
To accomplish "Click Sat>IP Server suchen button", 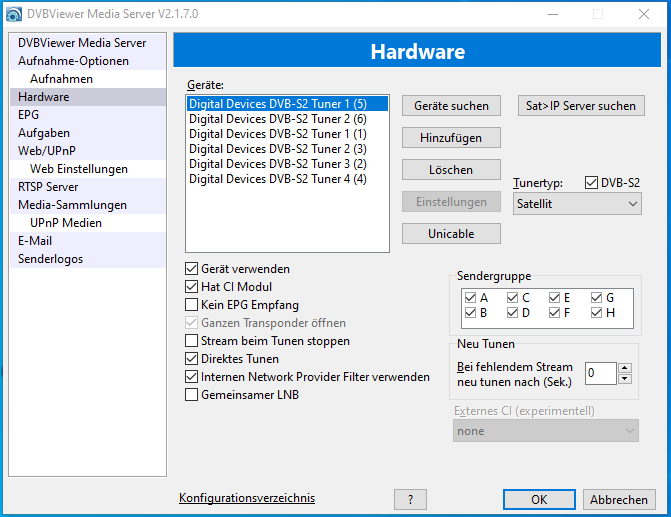I will [x=581, y=106].
